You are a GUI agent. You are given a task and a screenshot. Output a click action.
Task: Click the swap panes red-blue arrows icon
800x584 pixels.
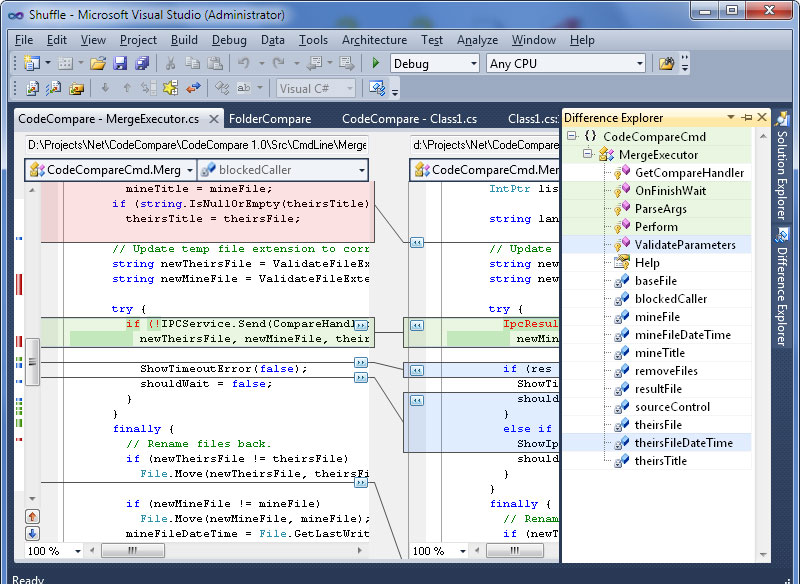pos(193,88)
